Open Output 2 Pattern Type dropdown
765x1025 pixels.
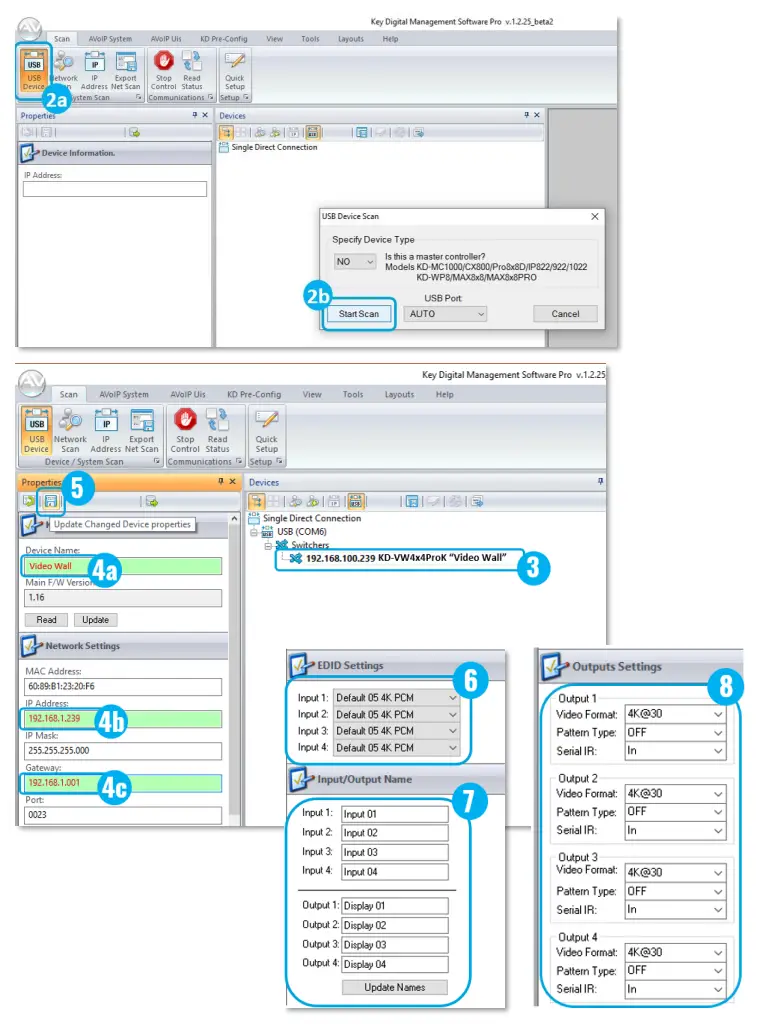point(675,811)
